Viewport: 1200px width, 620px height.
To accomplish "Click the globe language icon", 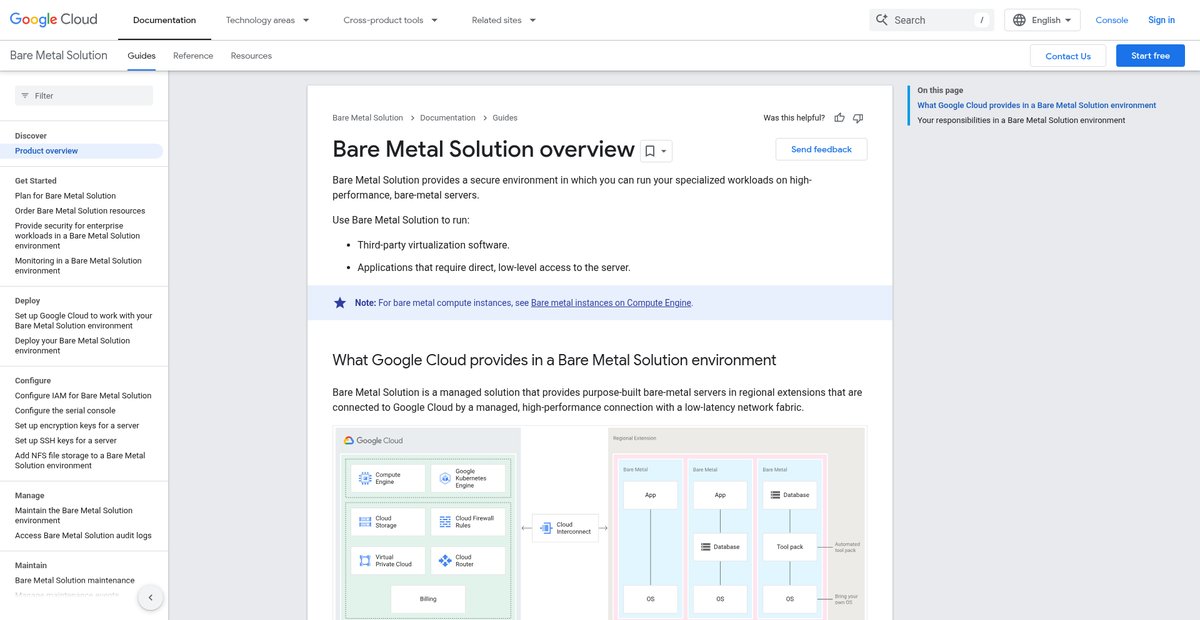I will point(1019,20).
